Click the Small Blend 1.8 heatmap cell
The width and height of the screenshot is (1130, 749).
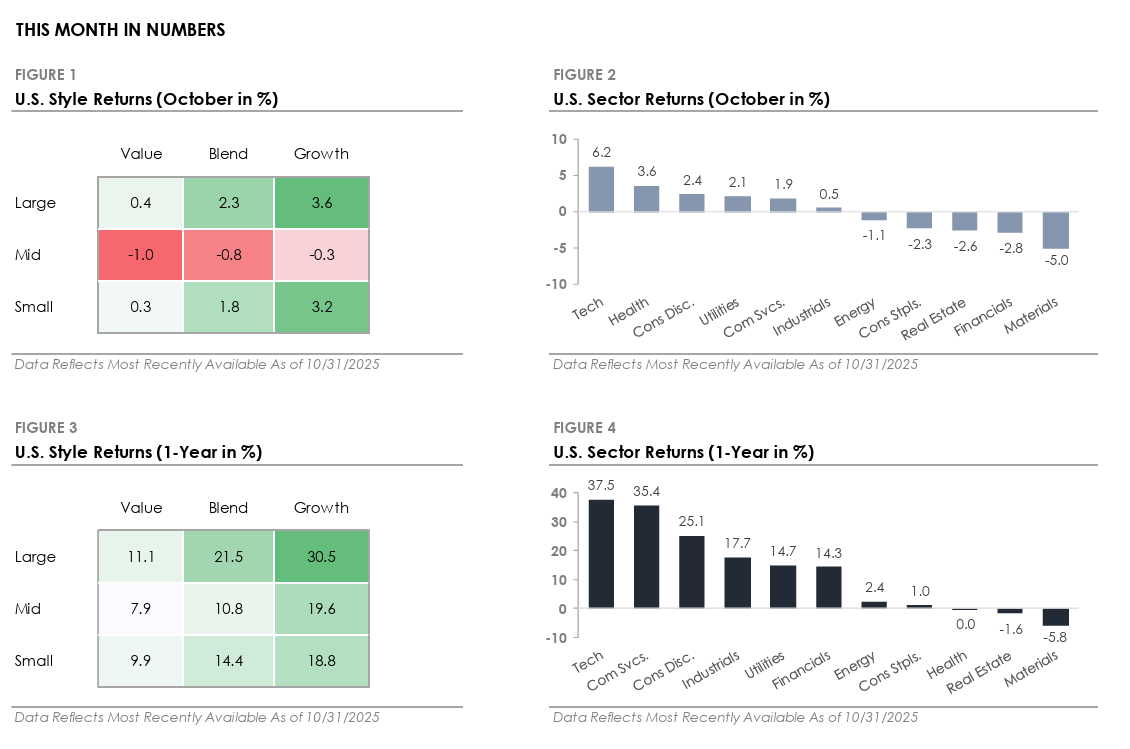click(x=228, y=307)
